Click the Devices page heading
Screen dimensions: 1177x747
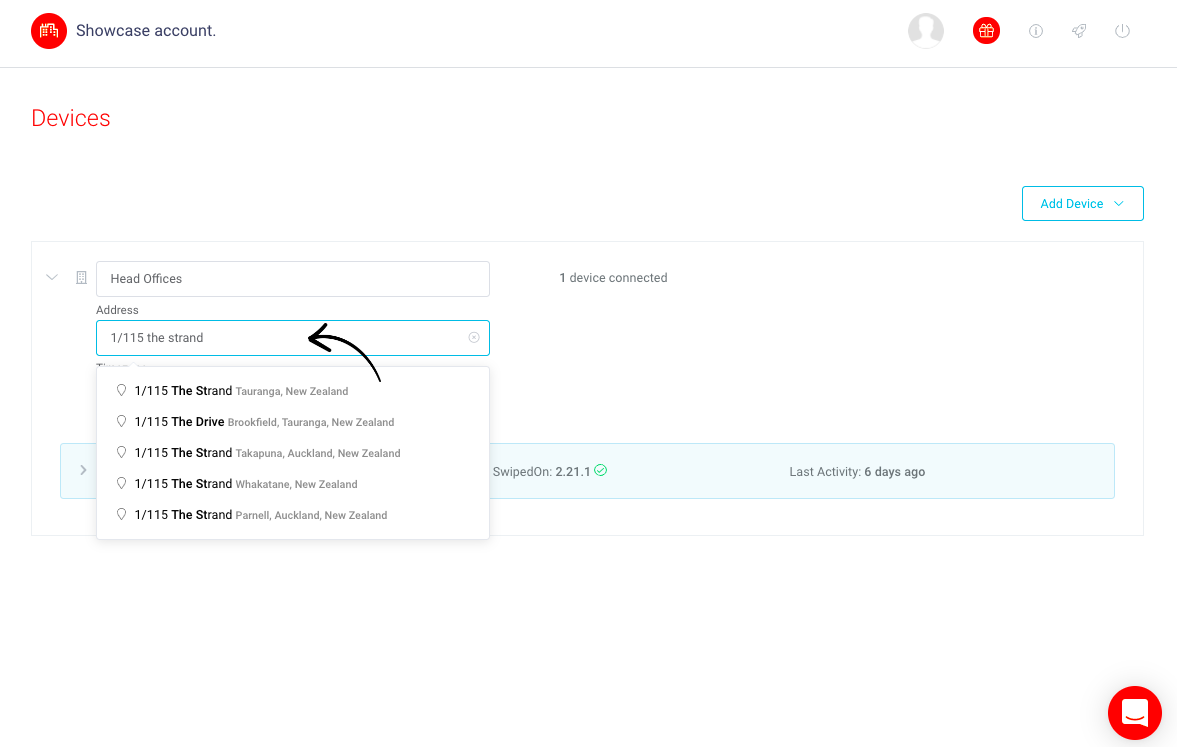click(x=71, y=118)
